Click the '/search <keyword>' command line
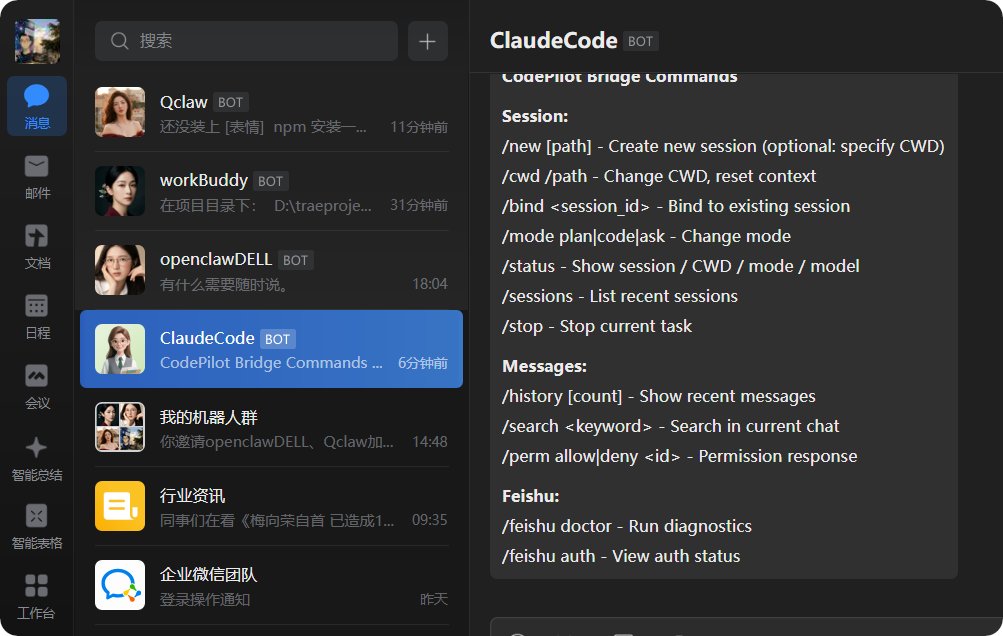Image resolution: width=1003 pixels, height=636 pixels. 670,426
